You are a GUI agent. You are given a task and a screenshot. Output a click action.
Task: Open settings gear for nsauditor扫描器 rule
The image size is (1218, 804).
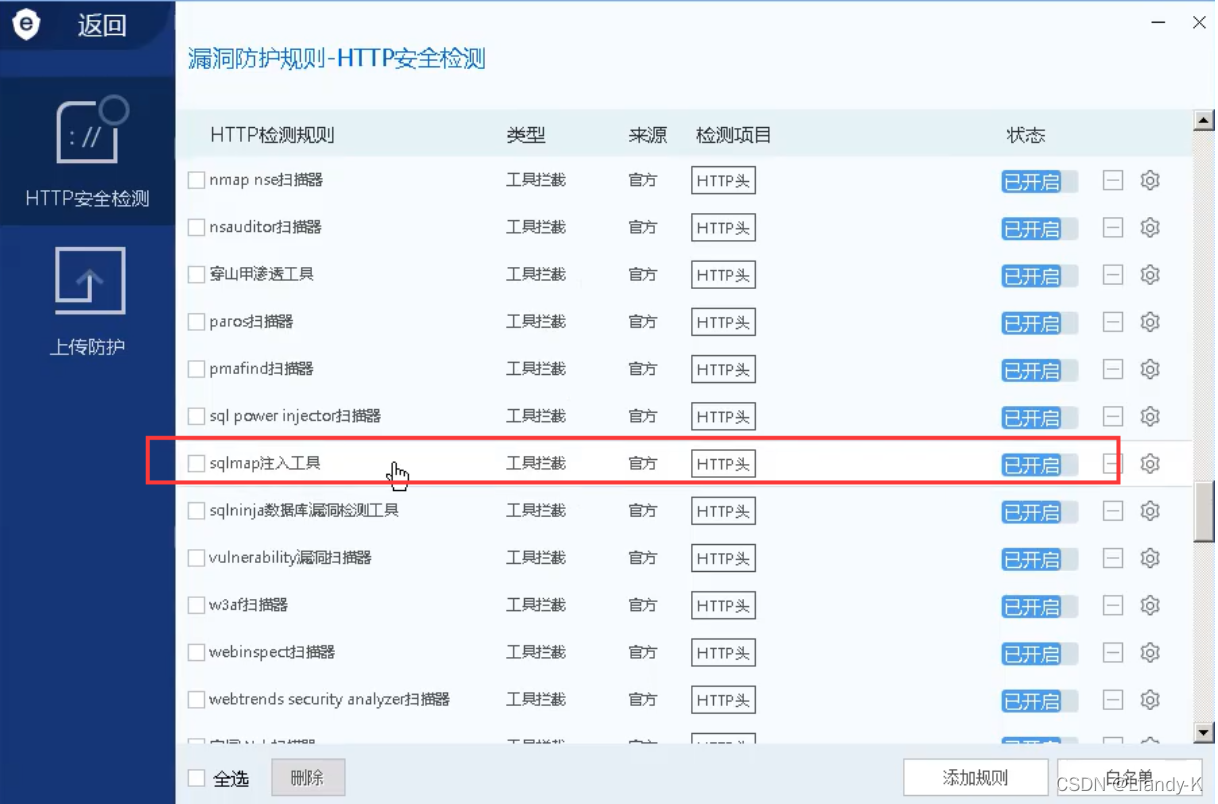click(1150, 228)
